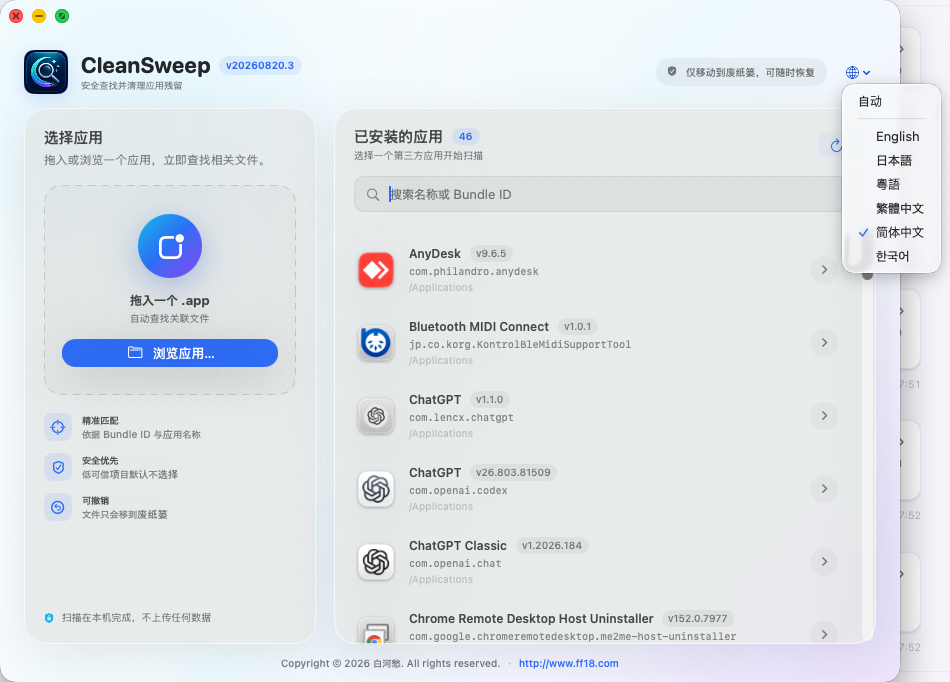Click the Copyright © 2026 footer text
The image size is (950, 682).
[x=390, y=663]
